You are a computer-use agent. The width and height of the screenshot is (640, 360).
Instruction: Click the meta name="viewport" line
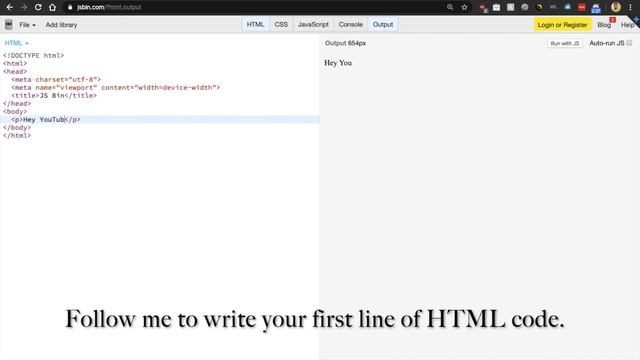[116, 87]
